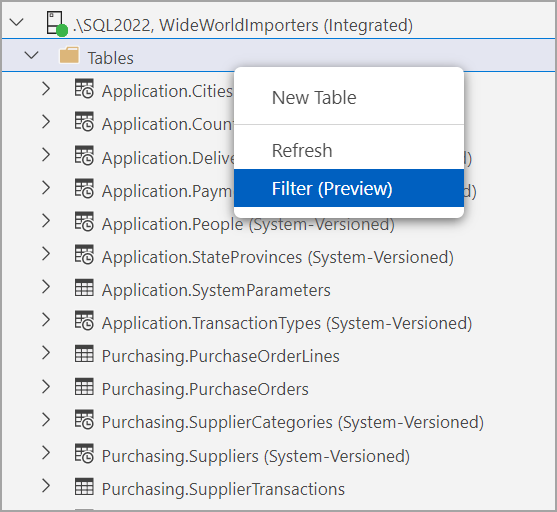The width and height of the screenshot is (557, 512).
Task: Select the Application.TransactionTypes (System-Versioned) table
Action: [287, 323]
